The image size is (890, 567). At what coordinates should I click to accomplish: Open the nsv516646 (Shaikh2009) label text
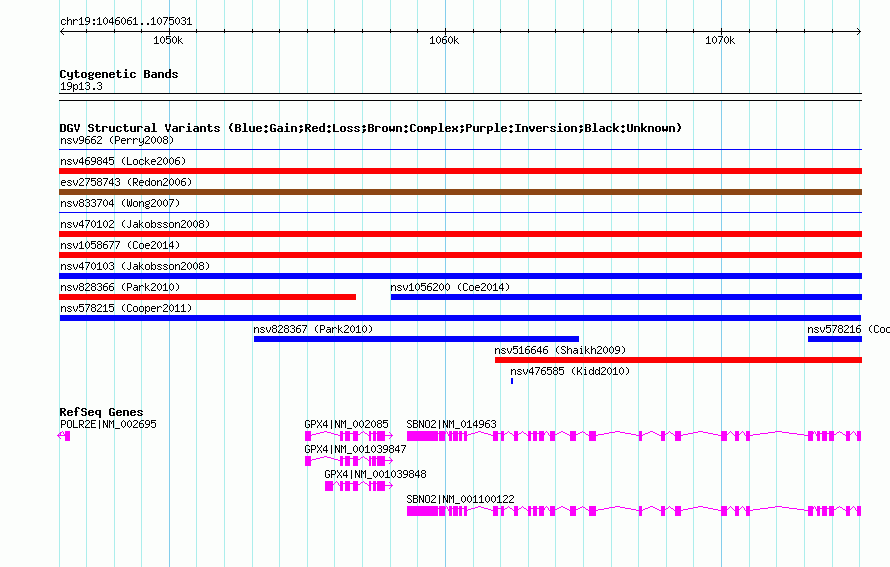pos(560,350)
